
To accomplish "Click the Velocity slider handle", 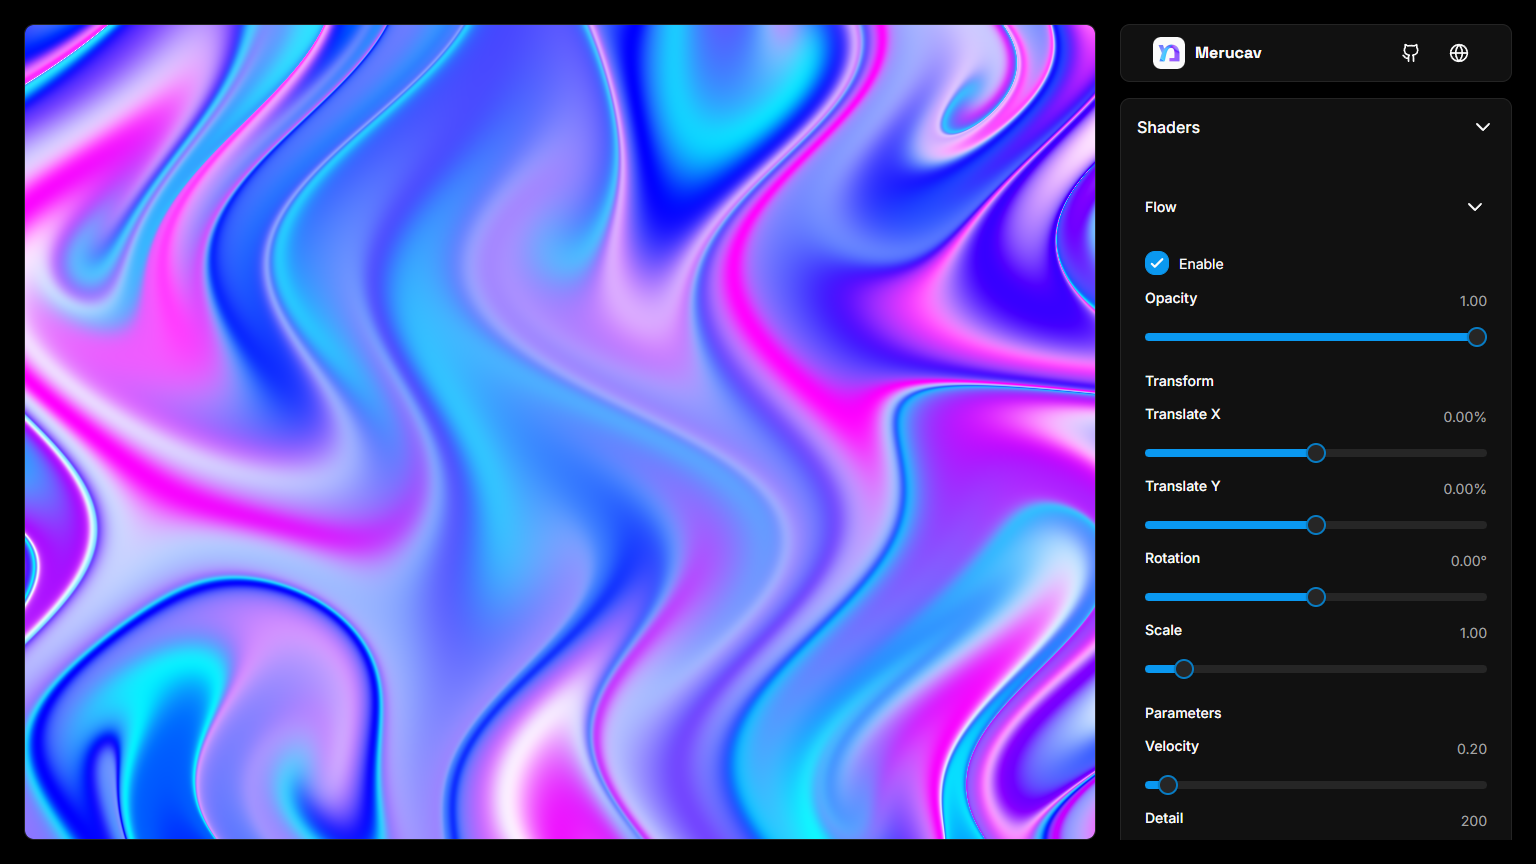I will 1168,785.
